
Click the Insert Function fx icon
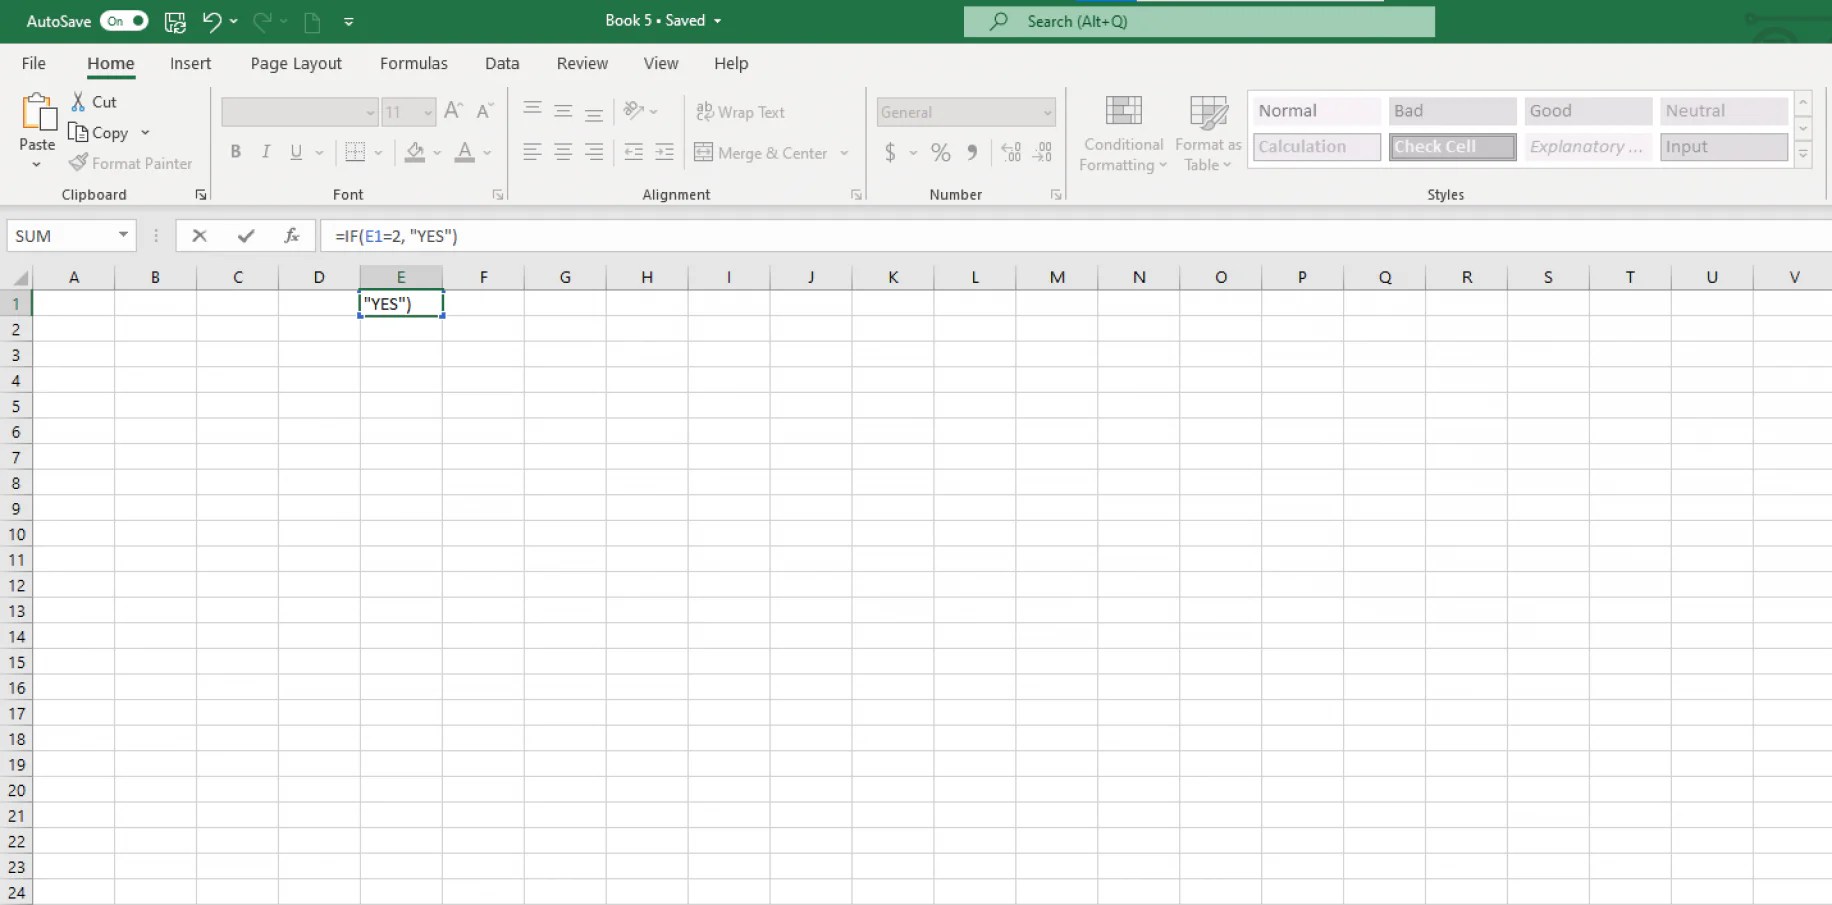(x=291, y=235)
